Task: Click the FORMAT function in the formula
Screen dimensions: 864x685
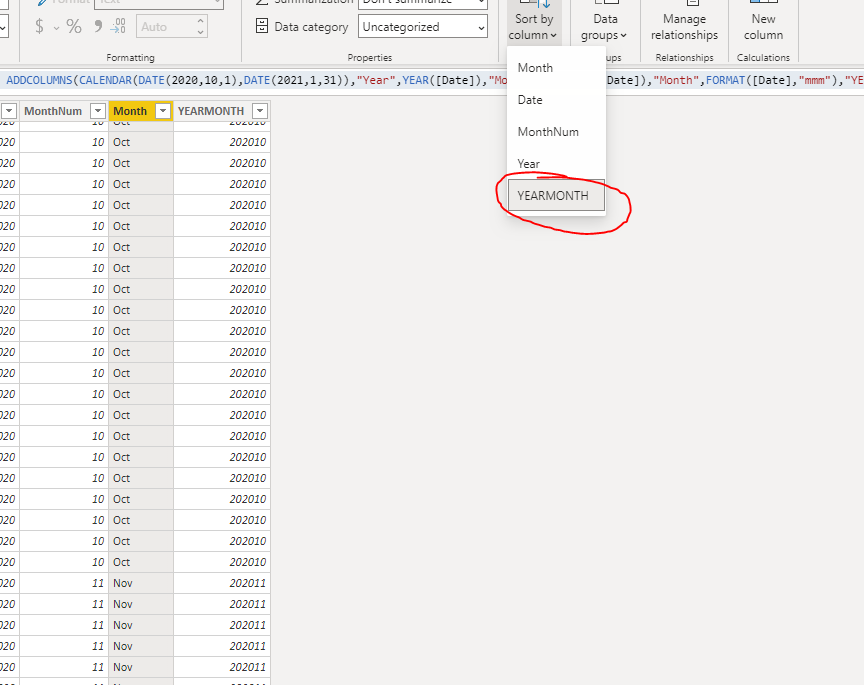Action: pyautogui.click(x=726, y=80)
